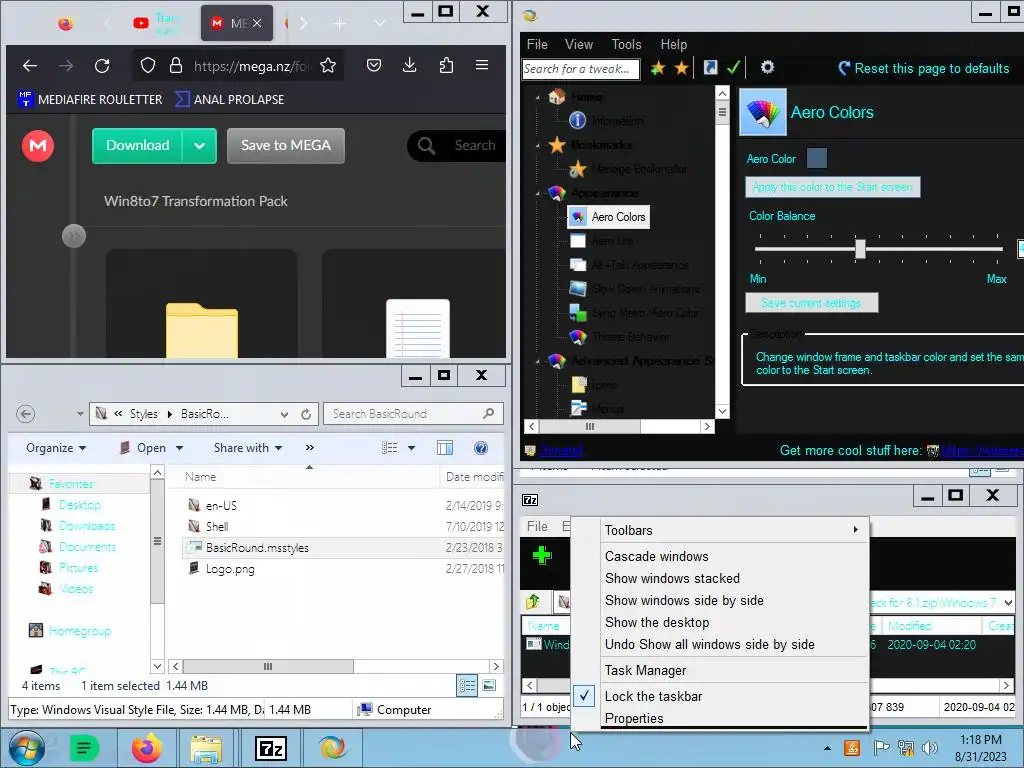1024x768 pixels.
Task: Click the Color Balance slider thumb
Action: click(x=860, y=249)
